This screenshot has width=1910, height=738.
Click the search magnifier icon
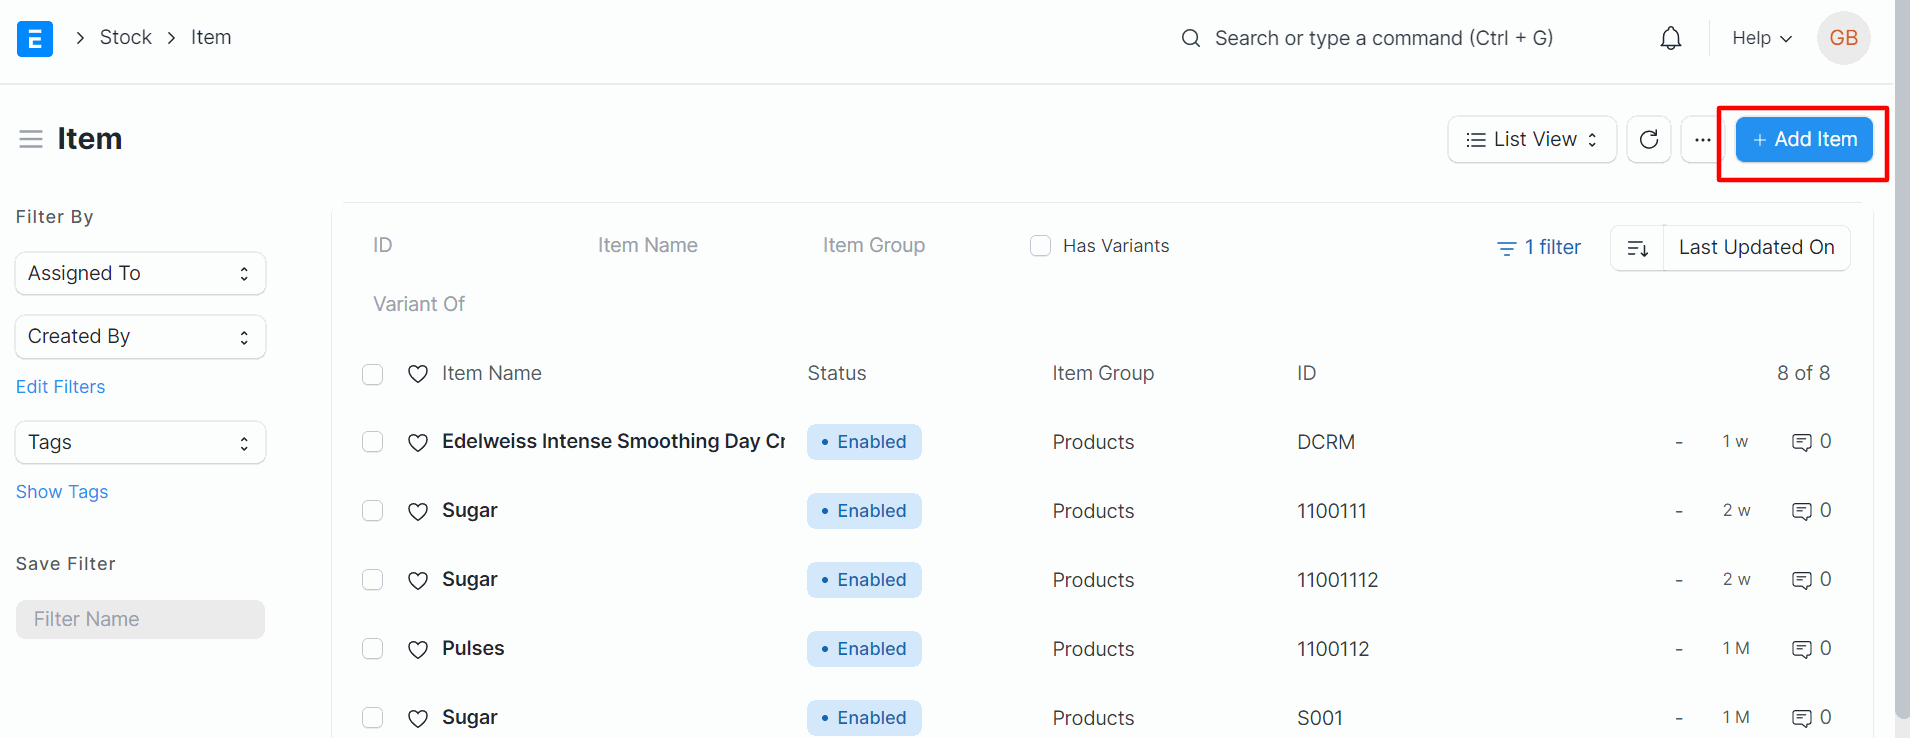[x=1190, y=38]
